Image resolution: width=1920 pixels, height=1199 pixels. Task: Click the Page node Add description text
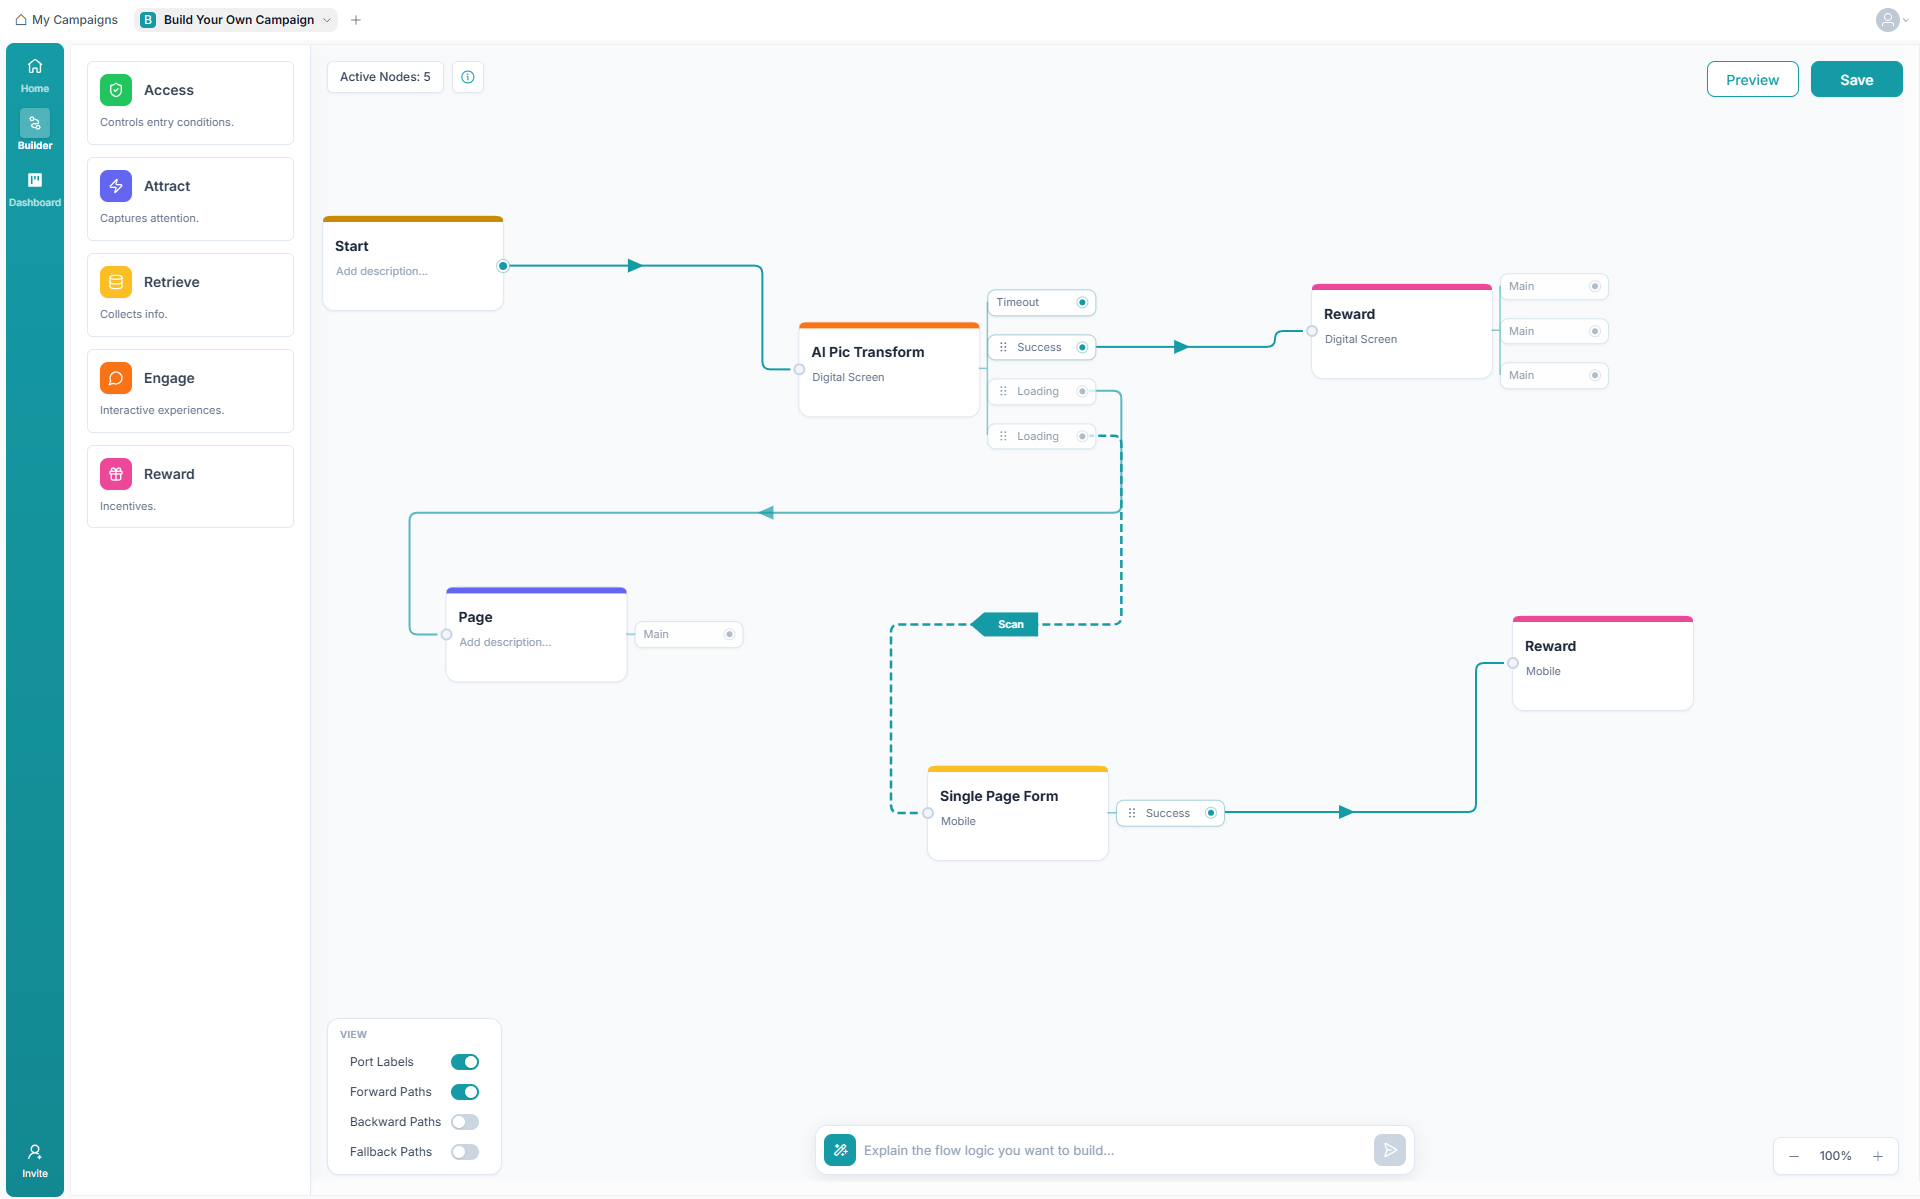coord(505,642)
